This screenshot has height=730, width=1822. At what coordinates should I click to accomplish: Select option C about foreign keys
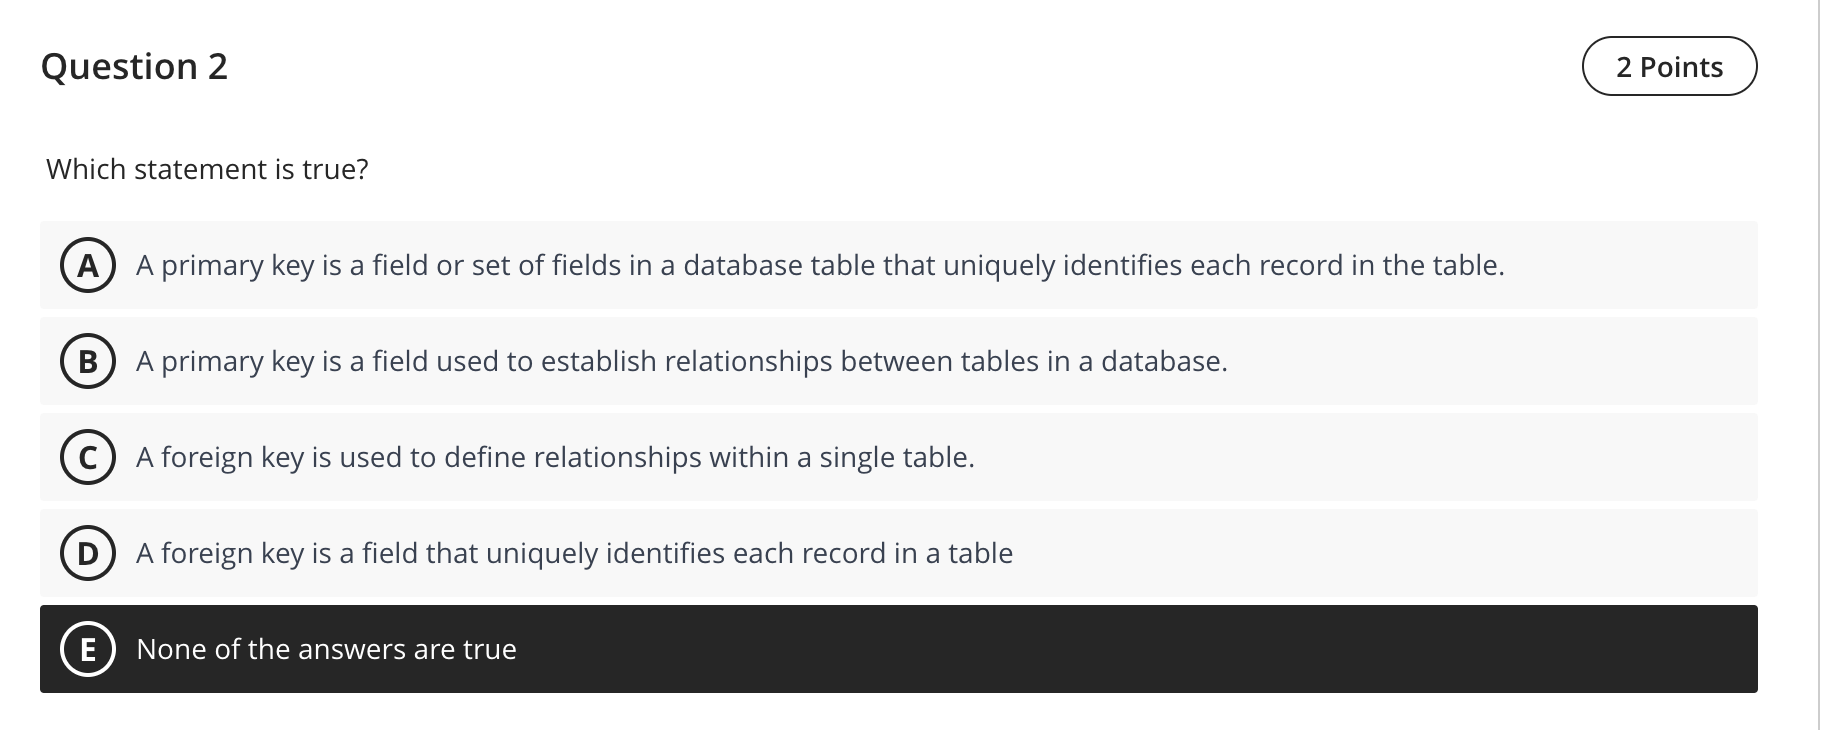[556, 458]
